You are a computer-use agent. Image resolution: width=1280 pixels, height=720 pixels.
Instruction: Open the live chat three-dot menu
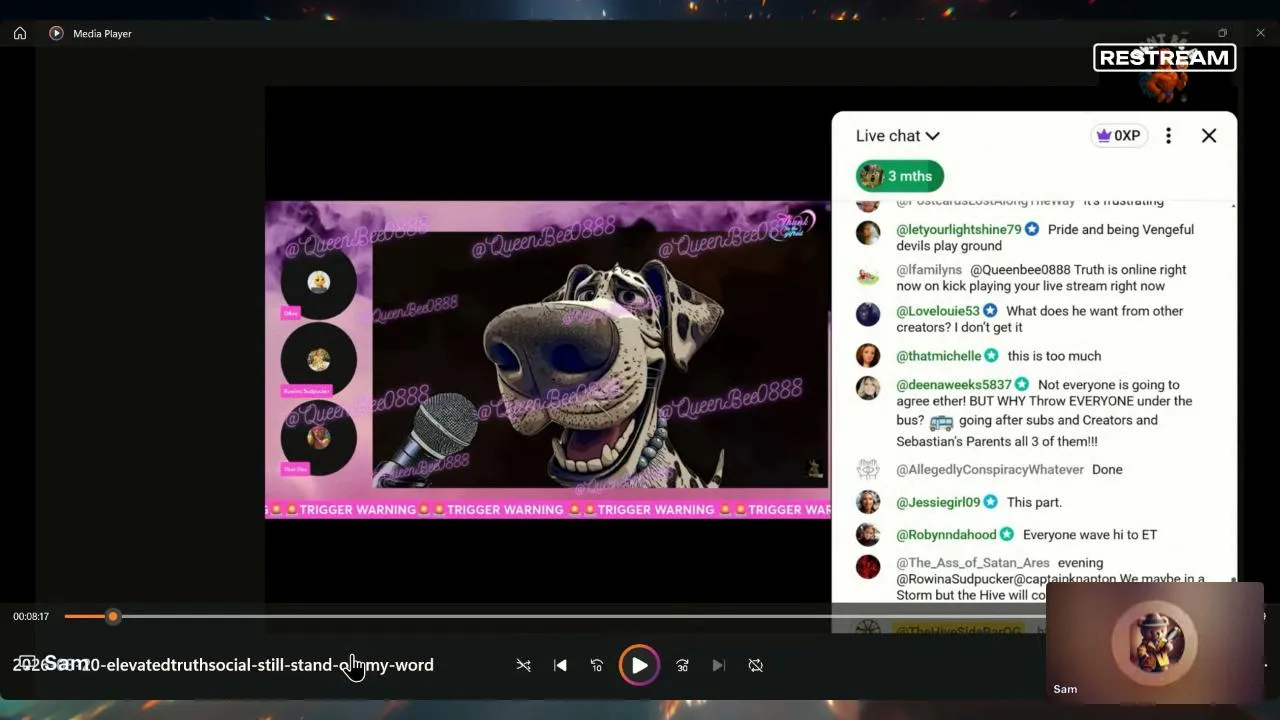click(1168, 136)
